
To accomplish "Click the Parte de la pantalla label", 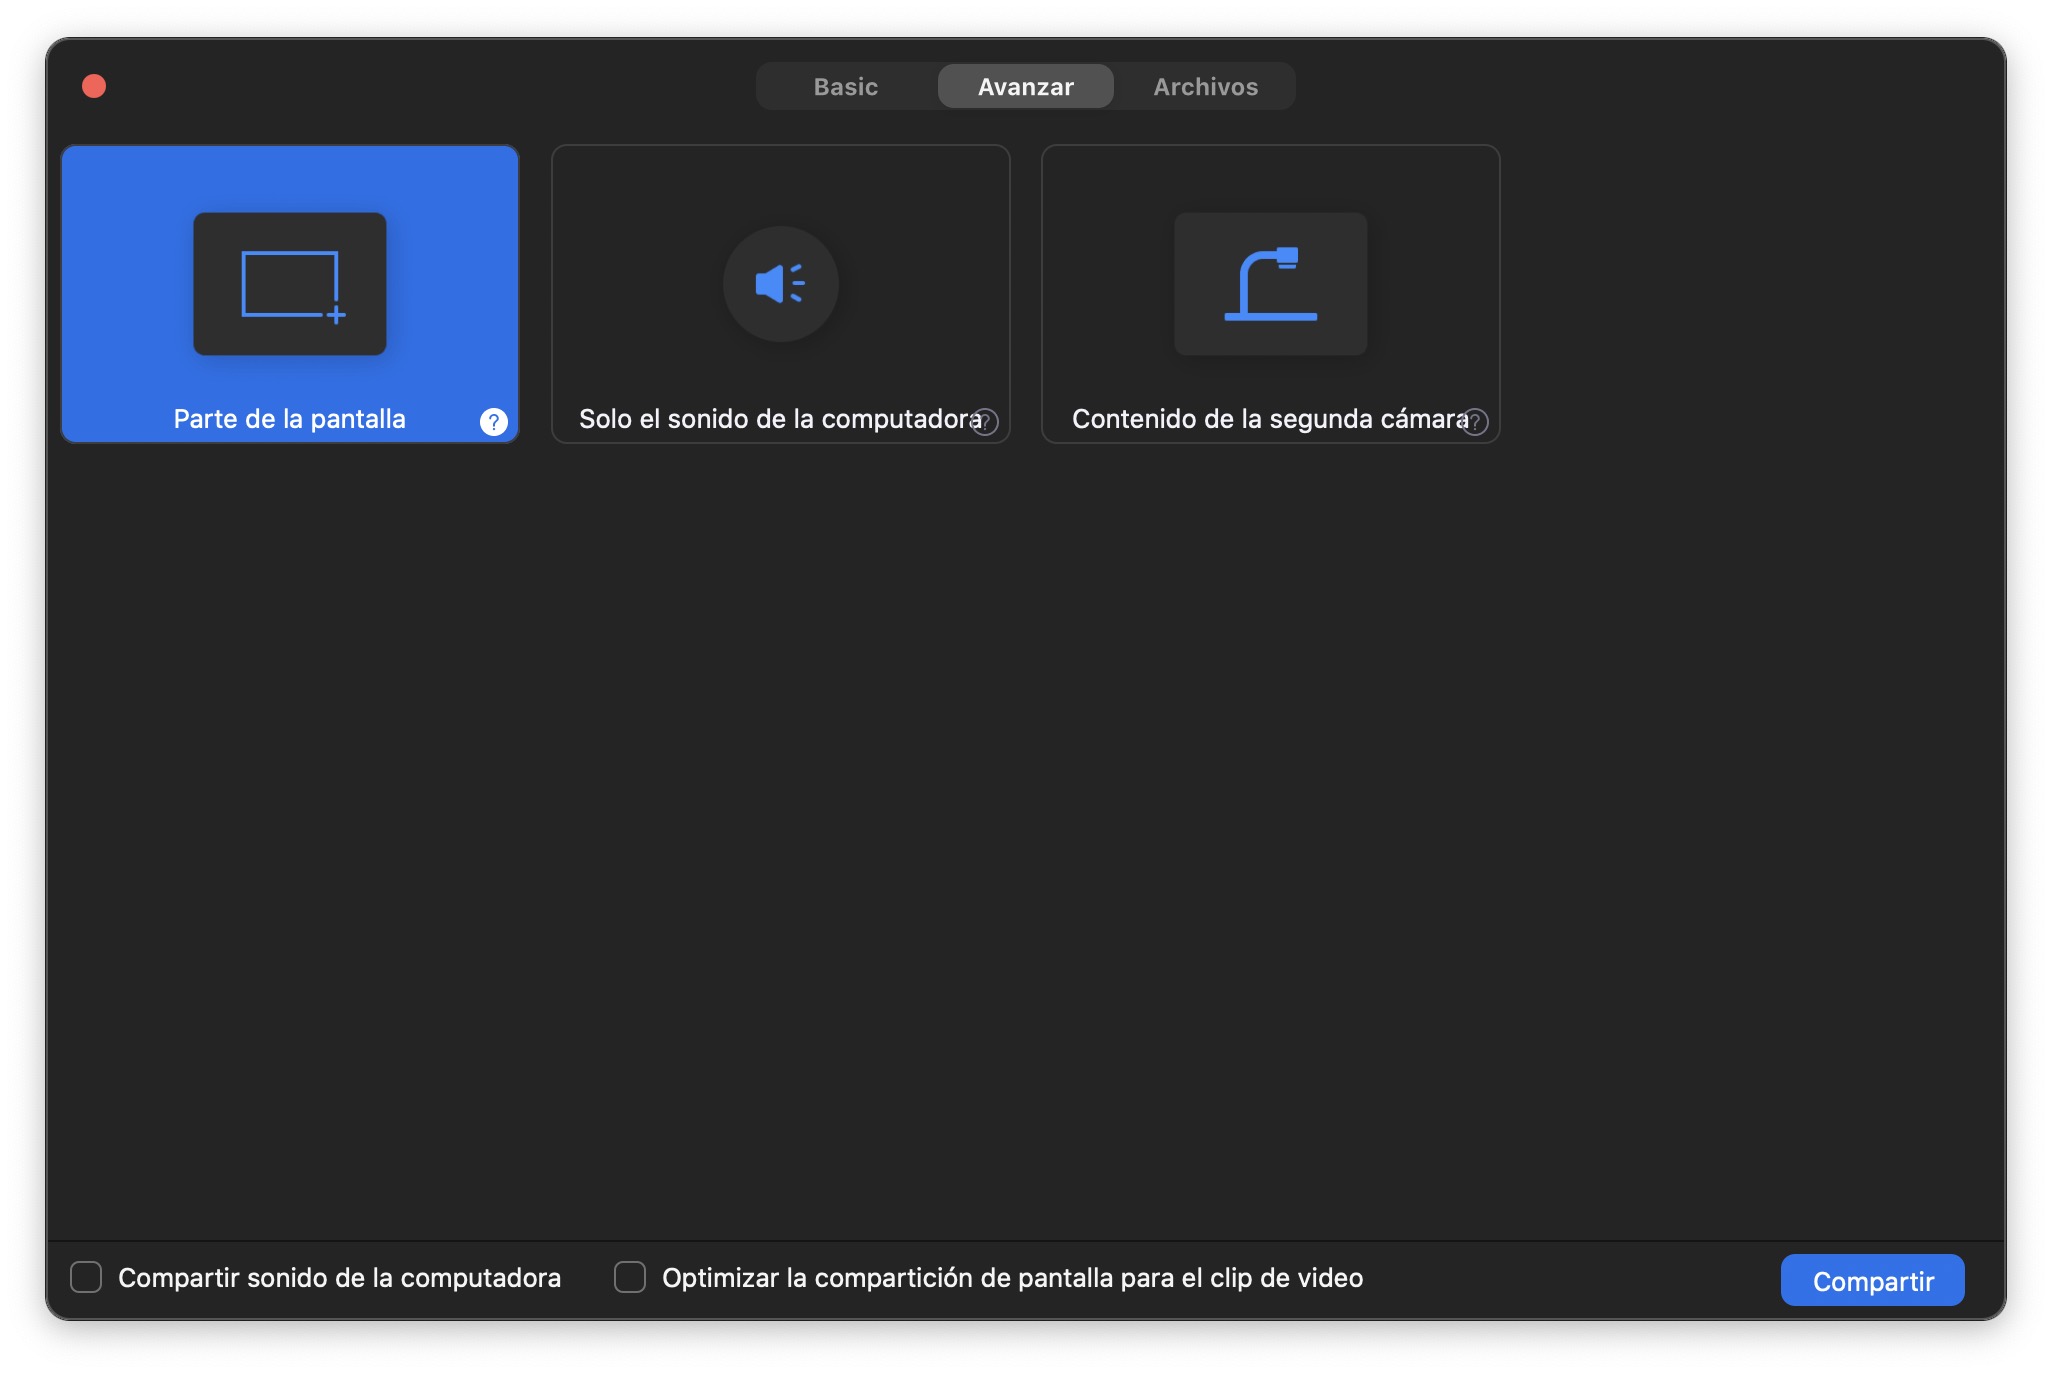I will click(x=289, y=419).
